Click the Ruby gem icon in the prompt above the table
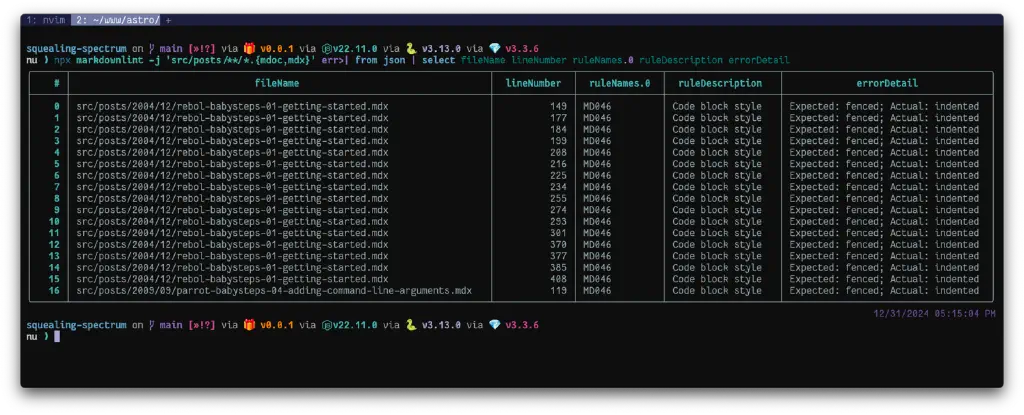 [x=494, y=48]
